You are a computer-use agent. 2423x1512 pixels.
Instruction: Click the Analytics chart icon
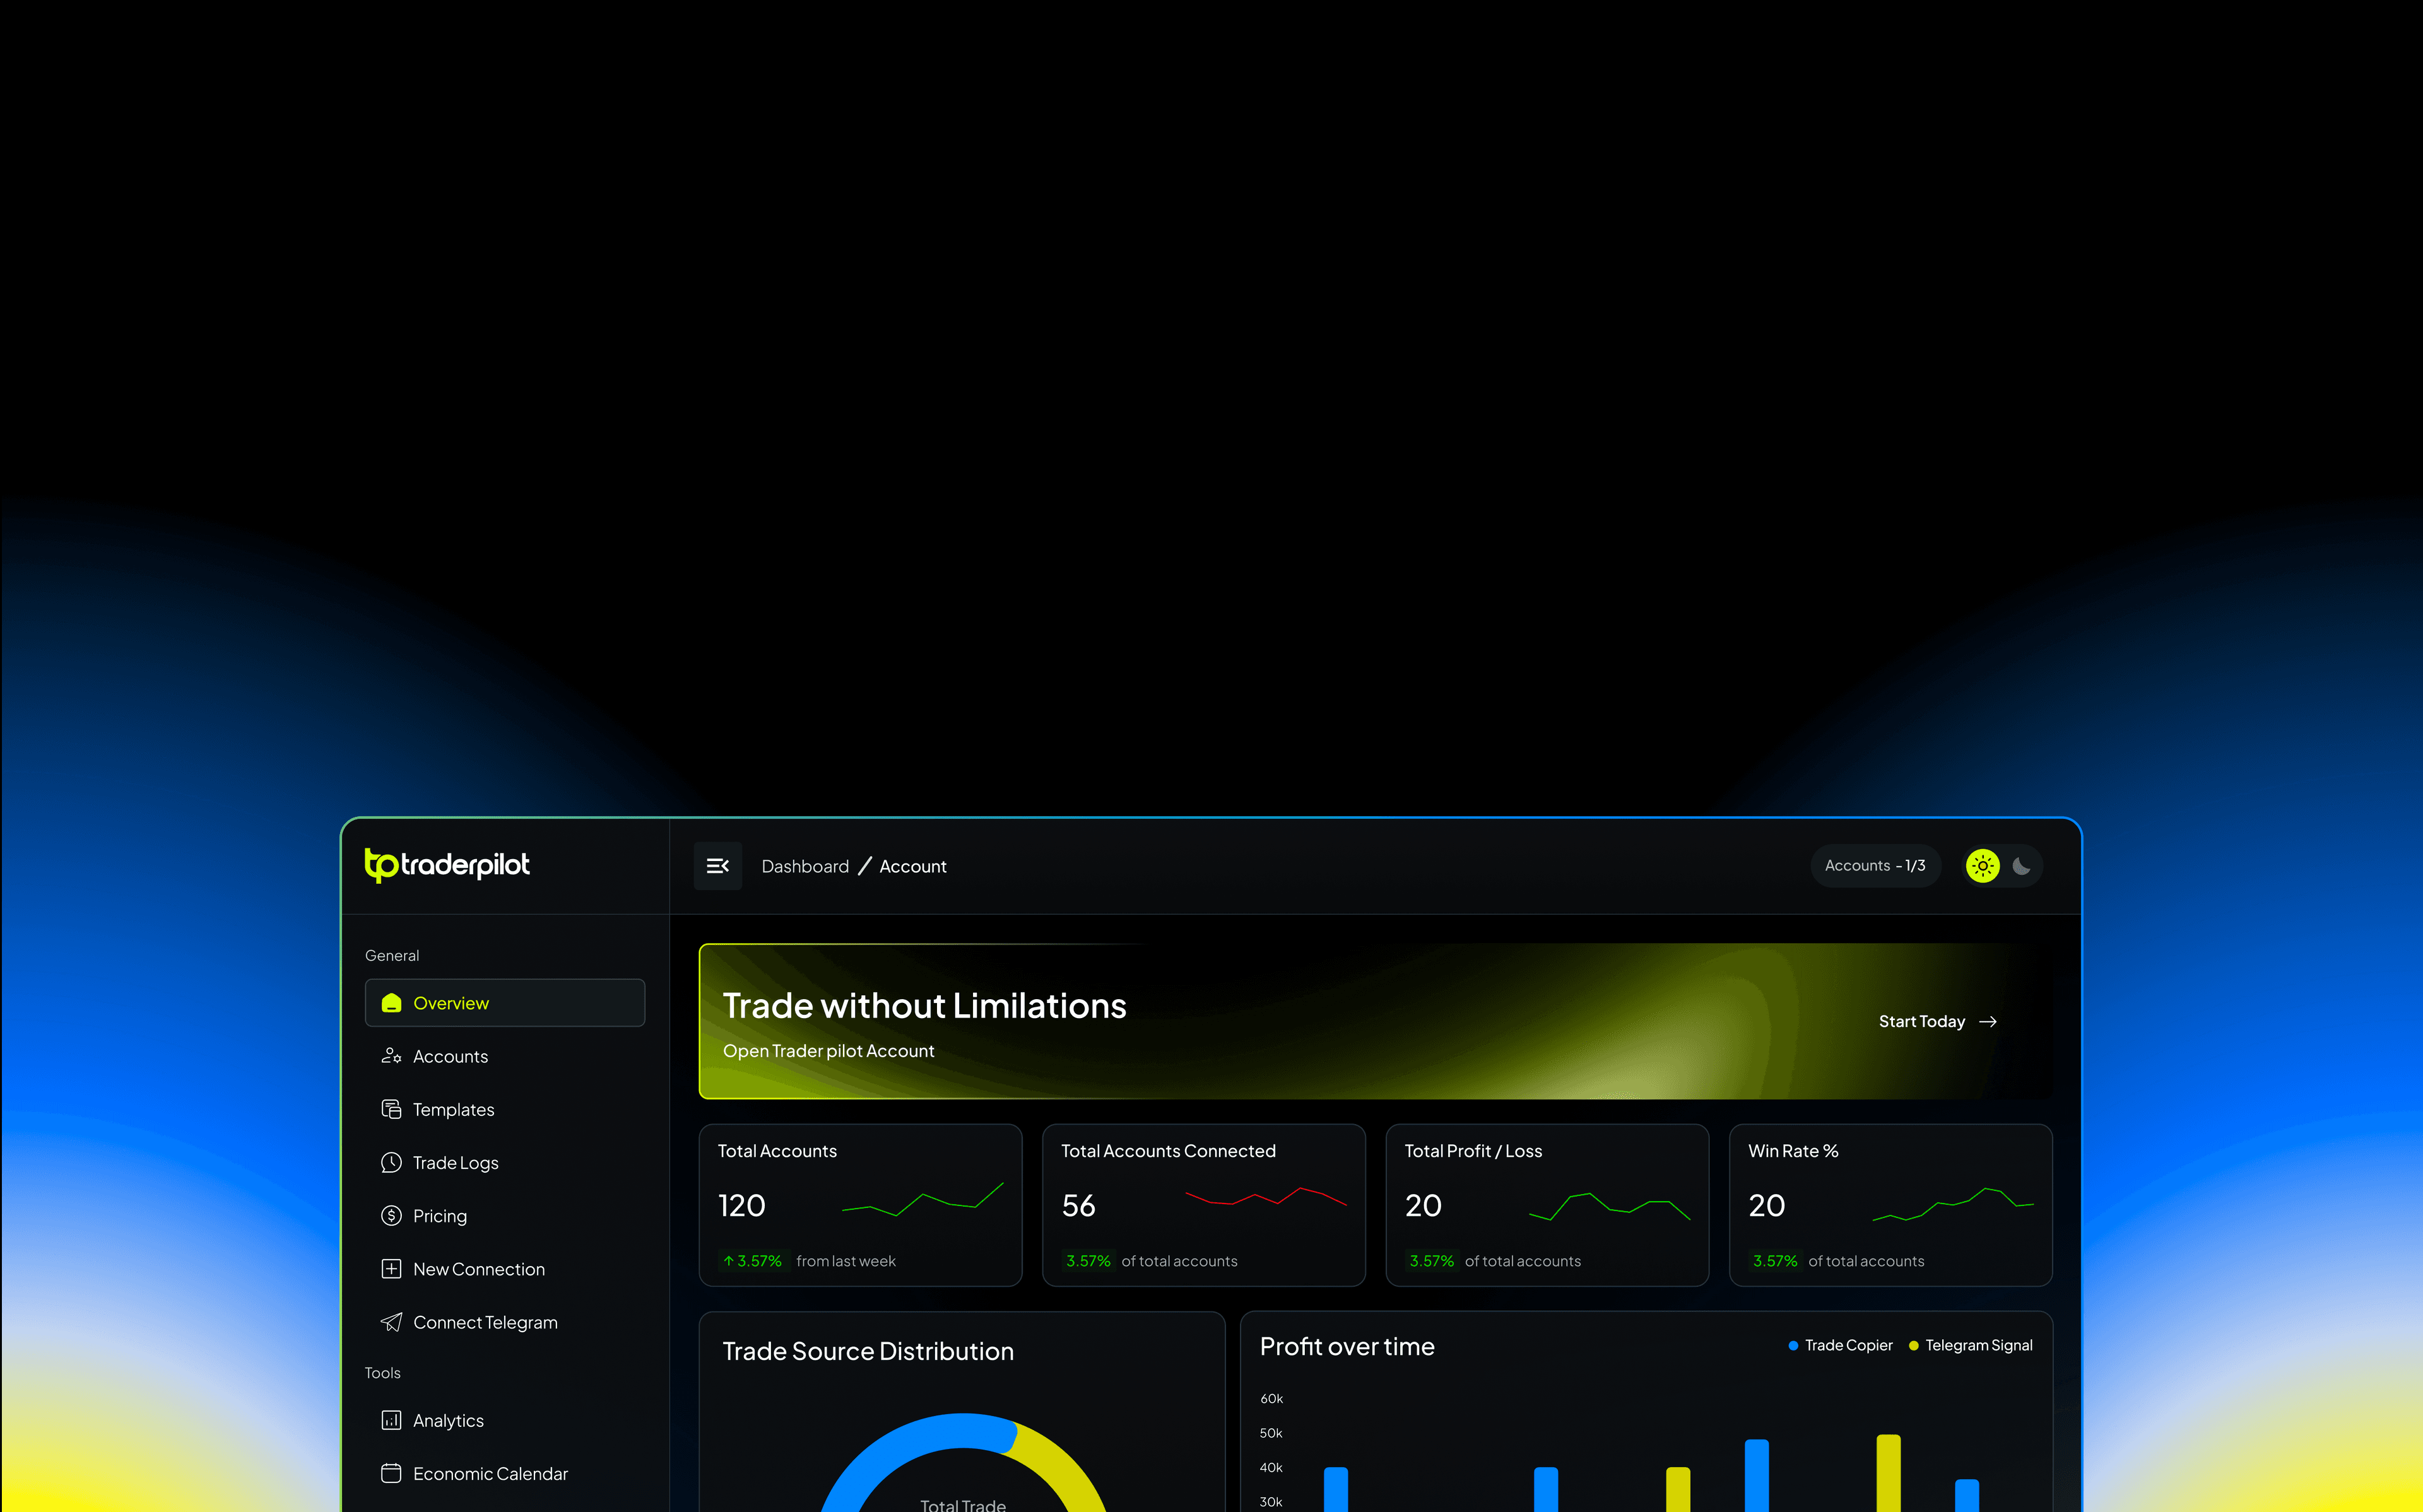pyautogui.click(x=391, y=1420)
